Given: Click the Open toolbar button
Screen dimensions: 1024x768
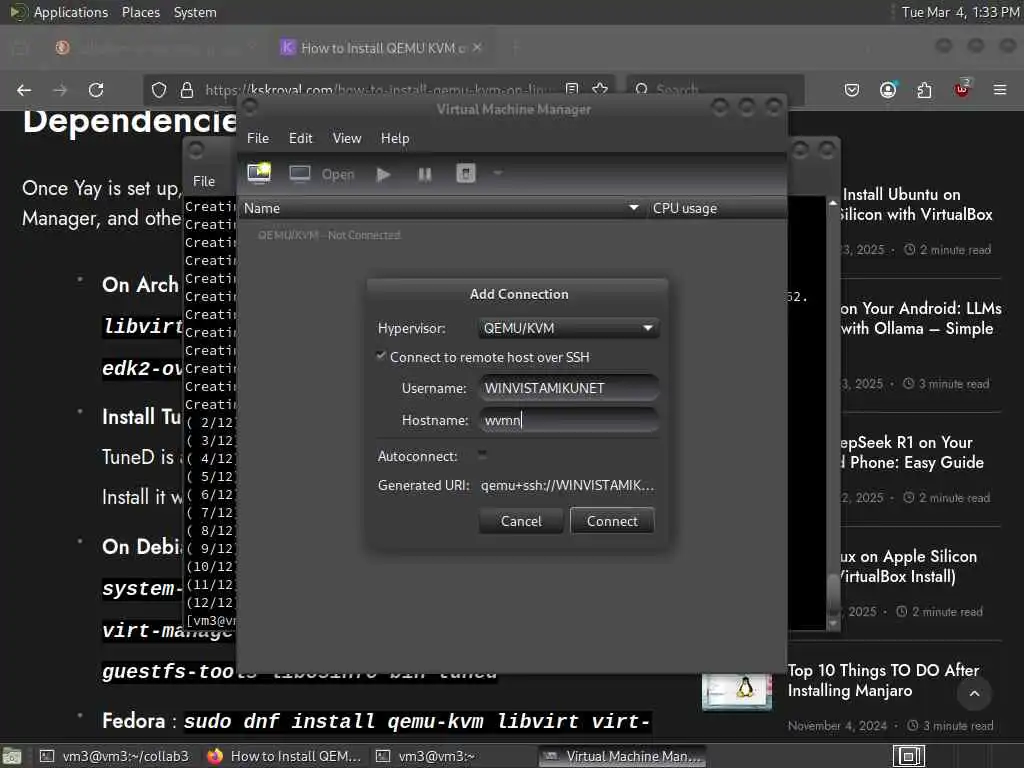Looking at the screenshot, I should coord(338,174).
